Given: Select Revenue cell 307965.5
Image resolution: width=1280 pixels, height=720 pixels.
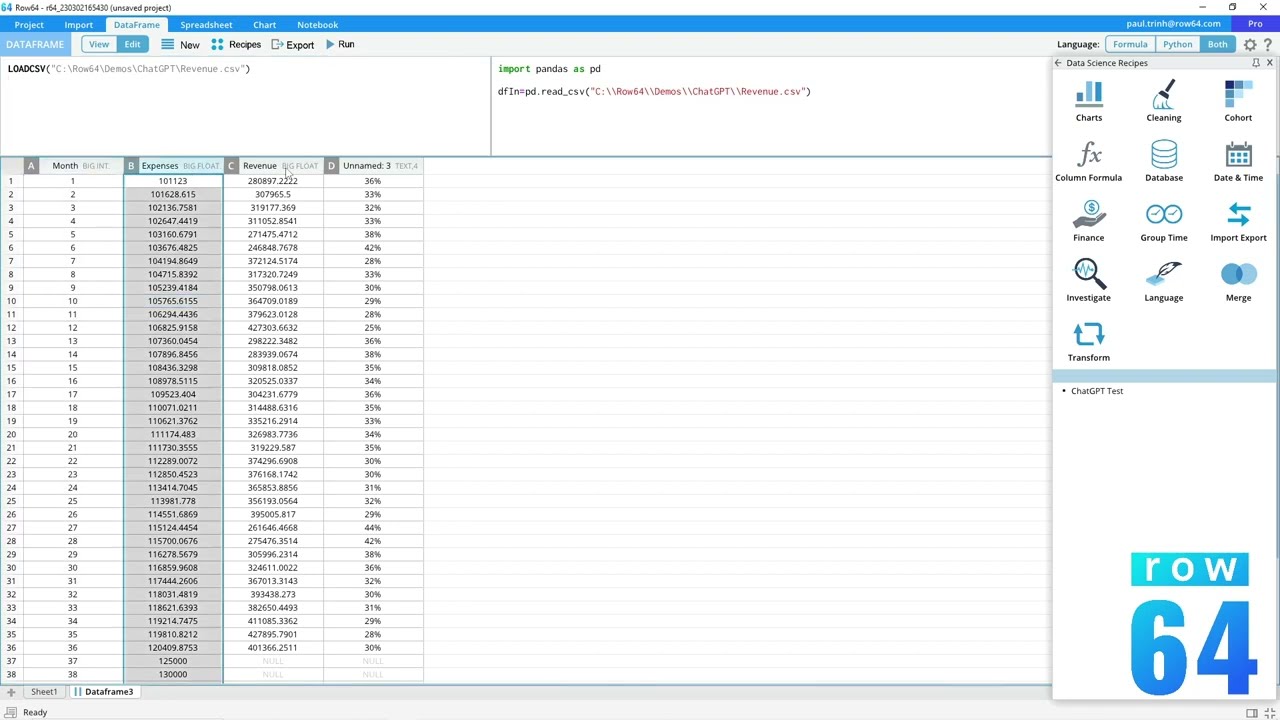Looking at the screenshot, I should [x=273, y=194].
